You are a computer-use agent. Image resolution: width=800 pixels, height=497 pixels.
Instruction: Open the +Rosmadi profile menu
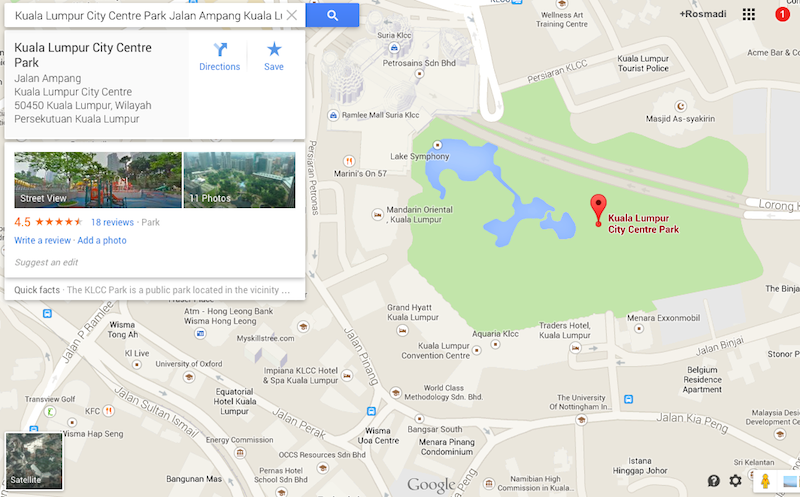coord(703,14)
